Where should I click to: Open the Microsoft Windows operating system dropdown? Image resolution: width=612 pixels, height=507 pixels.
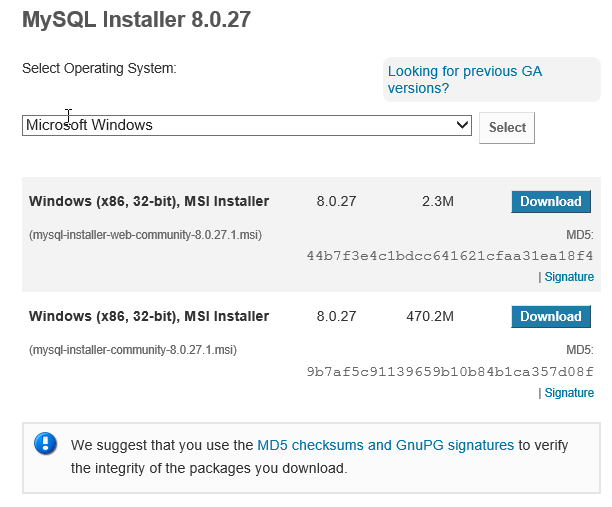click(x=247, y=125)
